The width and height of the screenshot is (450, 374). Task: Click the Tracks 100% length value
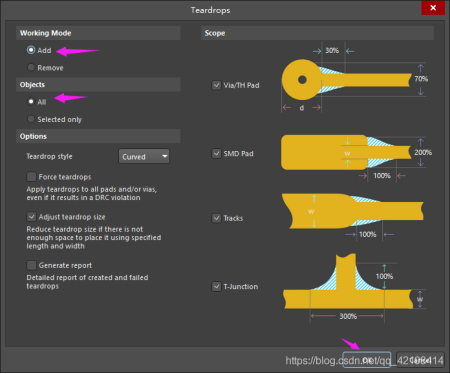pyautogui.click(x=368, y=234)
